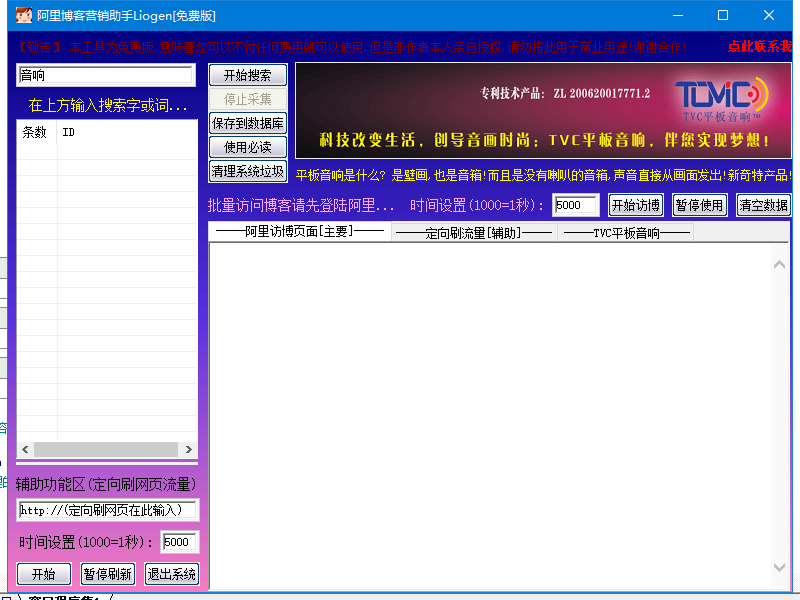Switch to the 阿里访博页面[主要] tab

pos(299,232)
